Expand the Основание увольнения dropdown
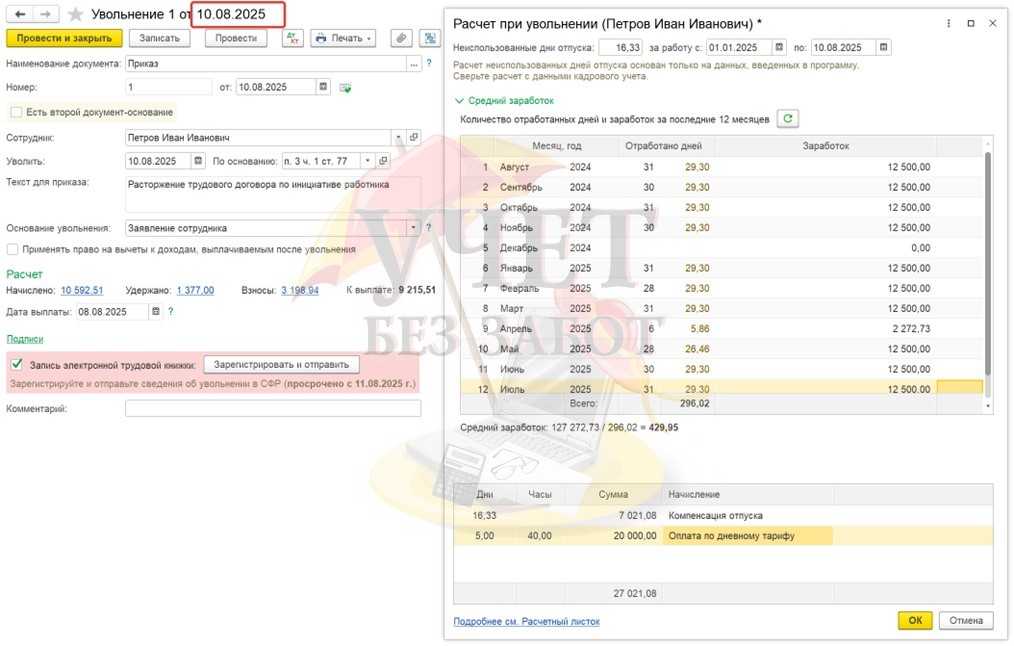This screenshot has height=646, width=1014. [x=413, y=228]
